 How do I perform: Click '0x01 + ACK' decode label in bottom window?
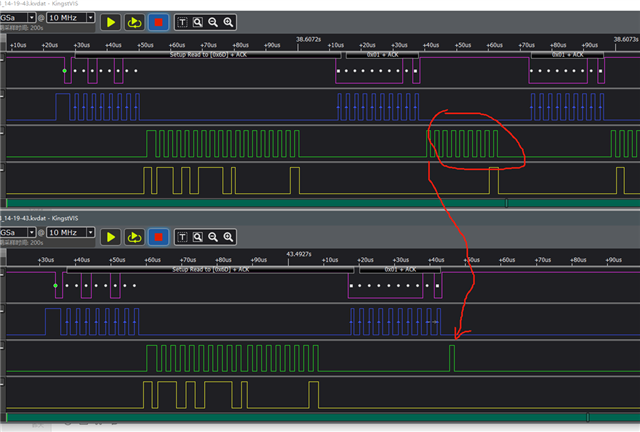point(400,269)
